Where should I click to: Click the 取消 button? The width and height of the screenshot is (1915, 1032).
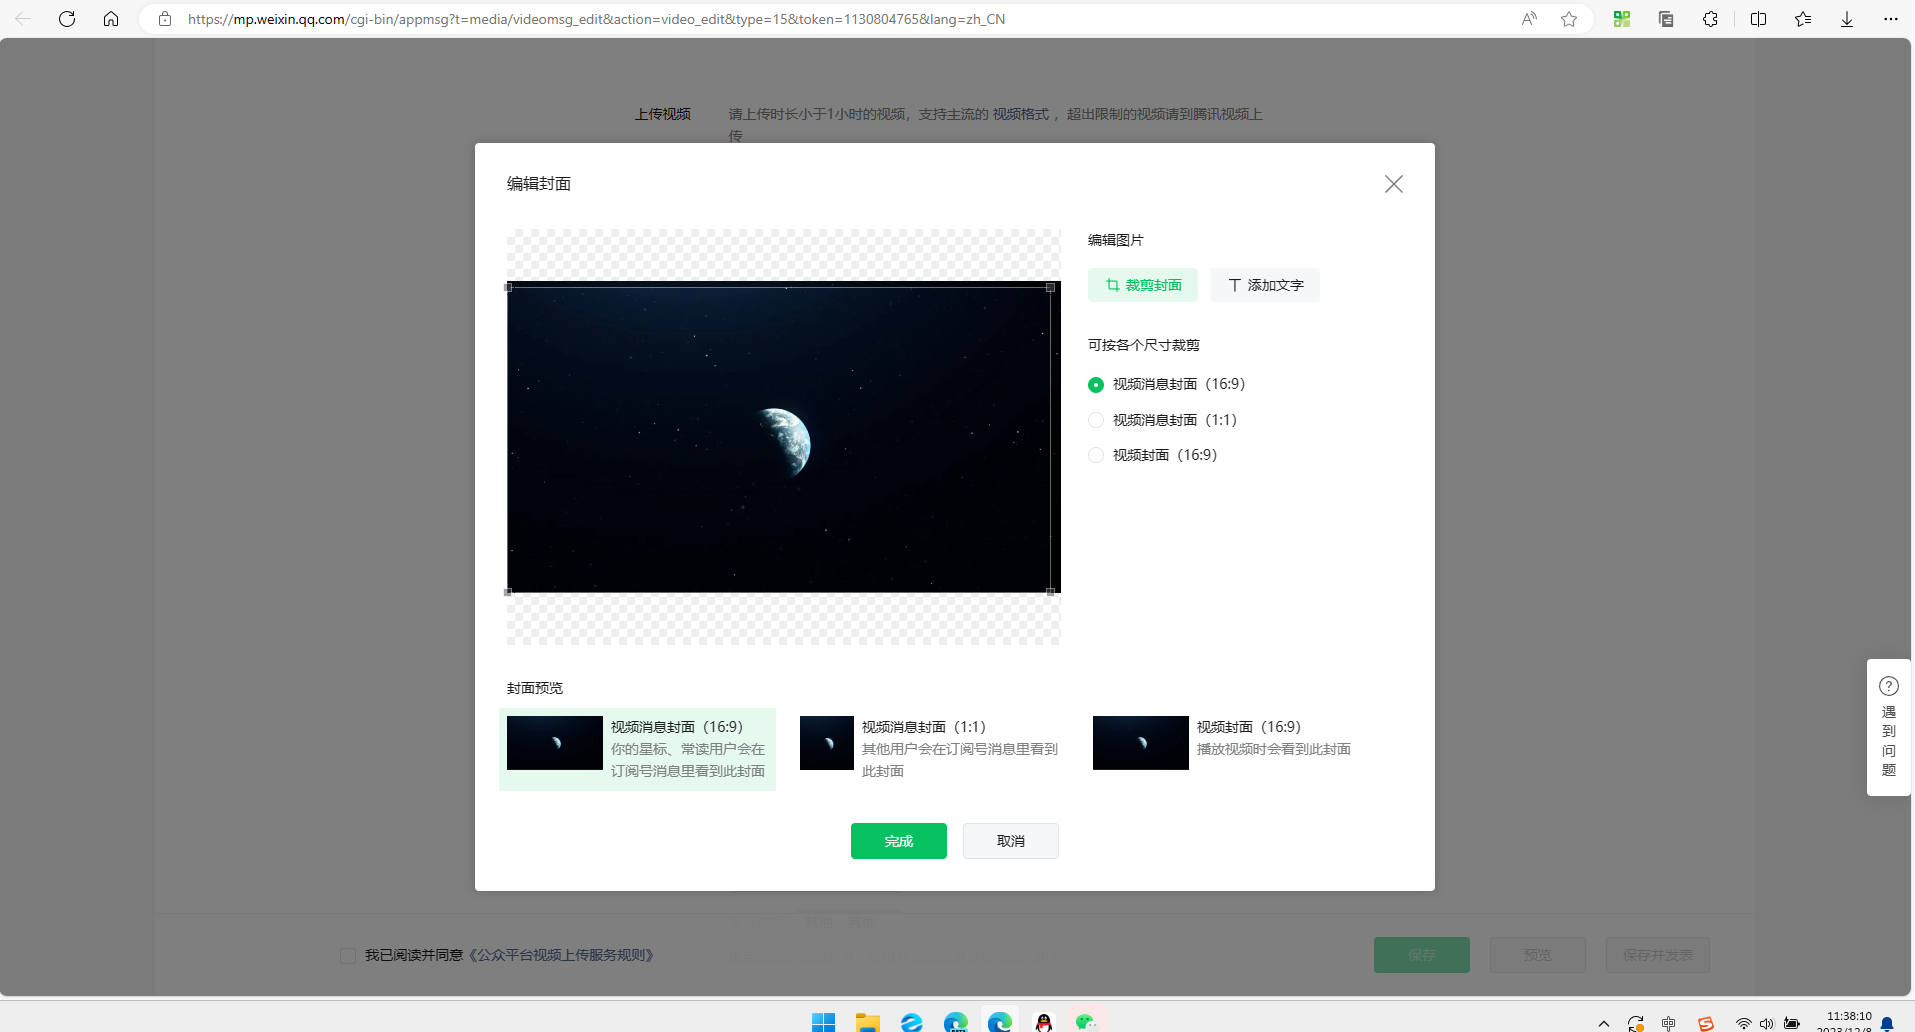1011,841
